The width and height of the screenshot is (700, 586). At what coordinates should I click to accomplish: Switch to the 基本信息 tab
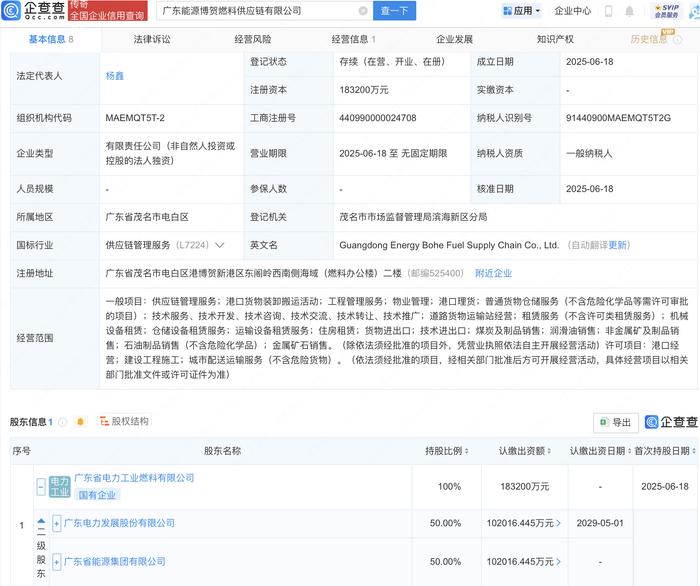50,40
